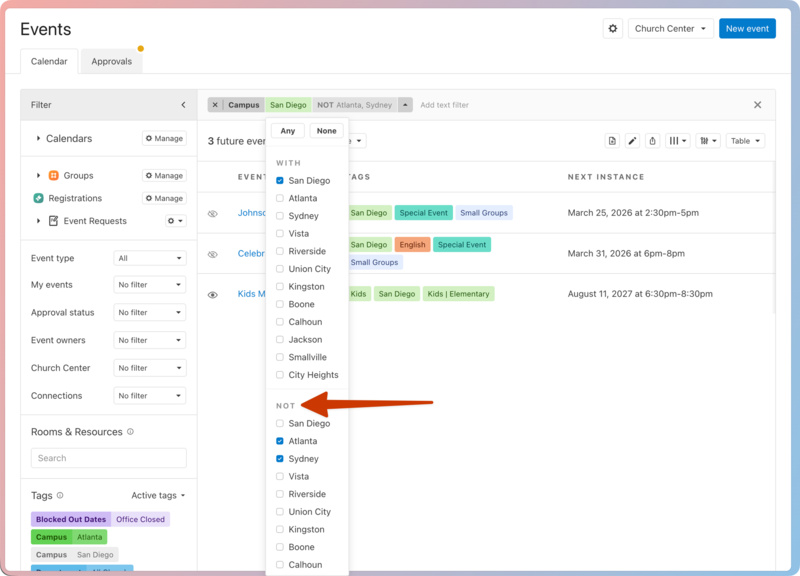This screenshot has height=576, width=800.
Task: Expand the Calendars tree section
Action: coord(38,139)
